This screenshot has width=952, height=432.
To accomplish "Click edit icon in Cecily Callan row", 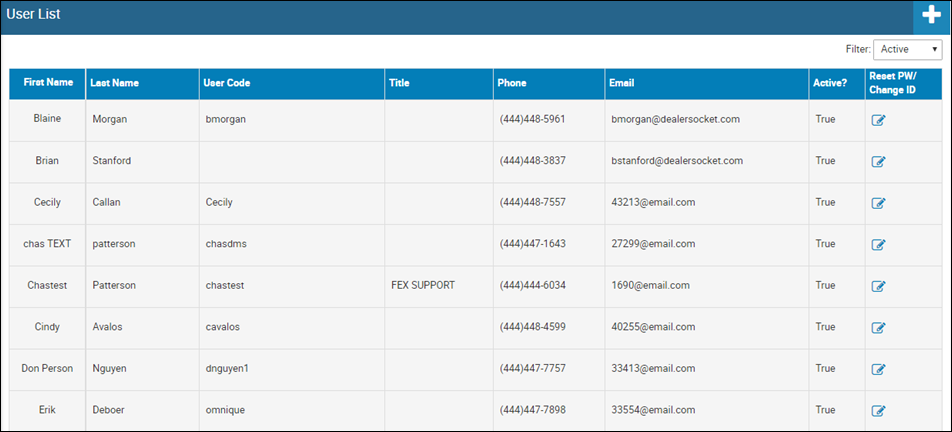I will click(879, 203).
